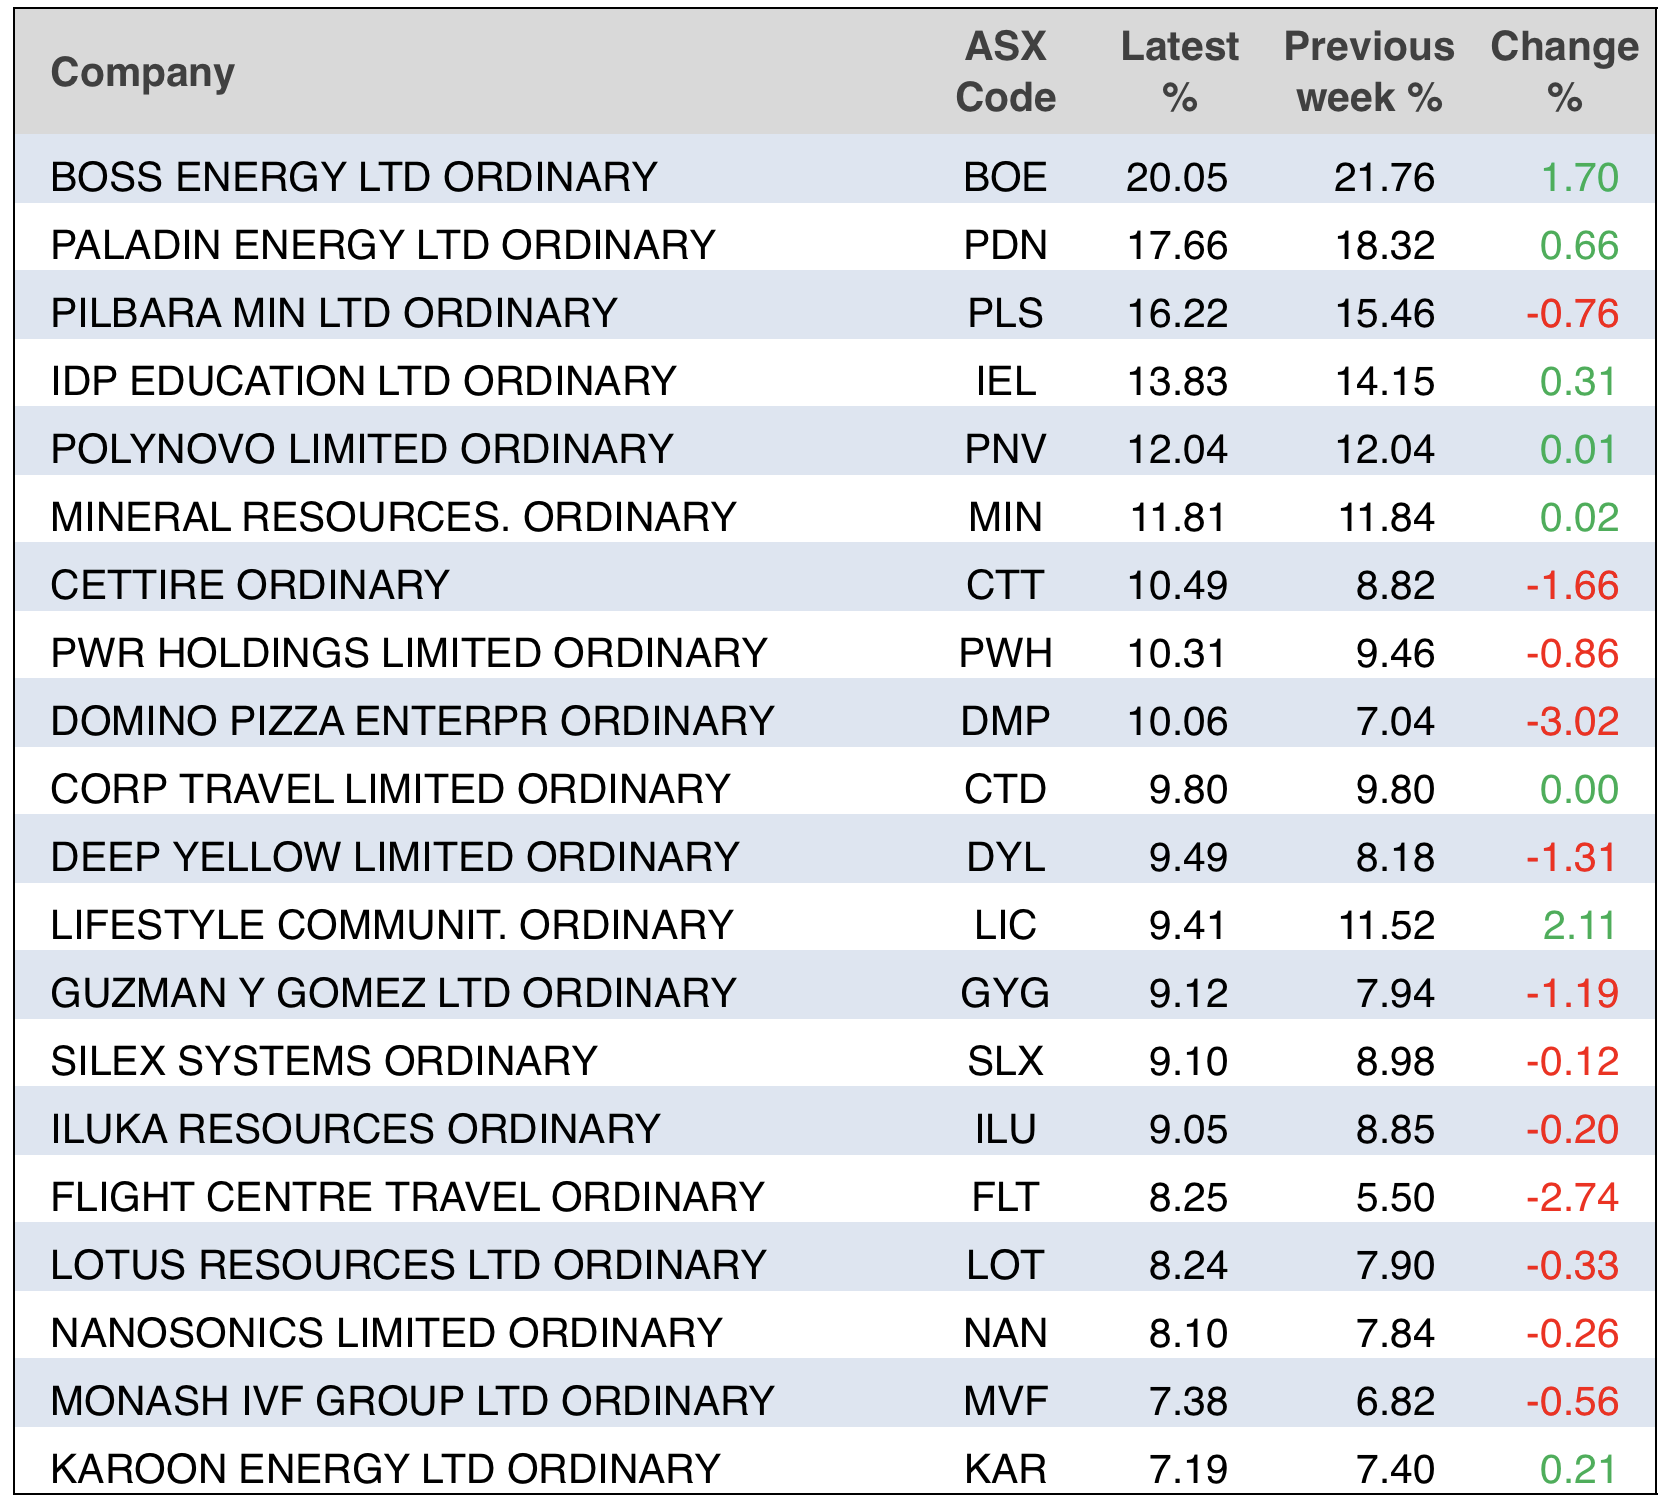The image size is (1666, 1506).
Task: Click the Change % column header
Action: tap(1564, 72)
